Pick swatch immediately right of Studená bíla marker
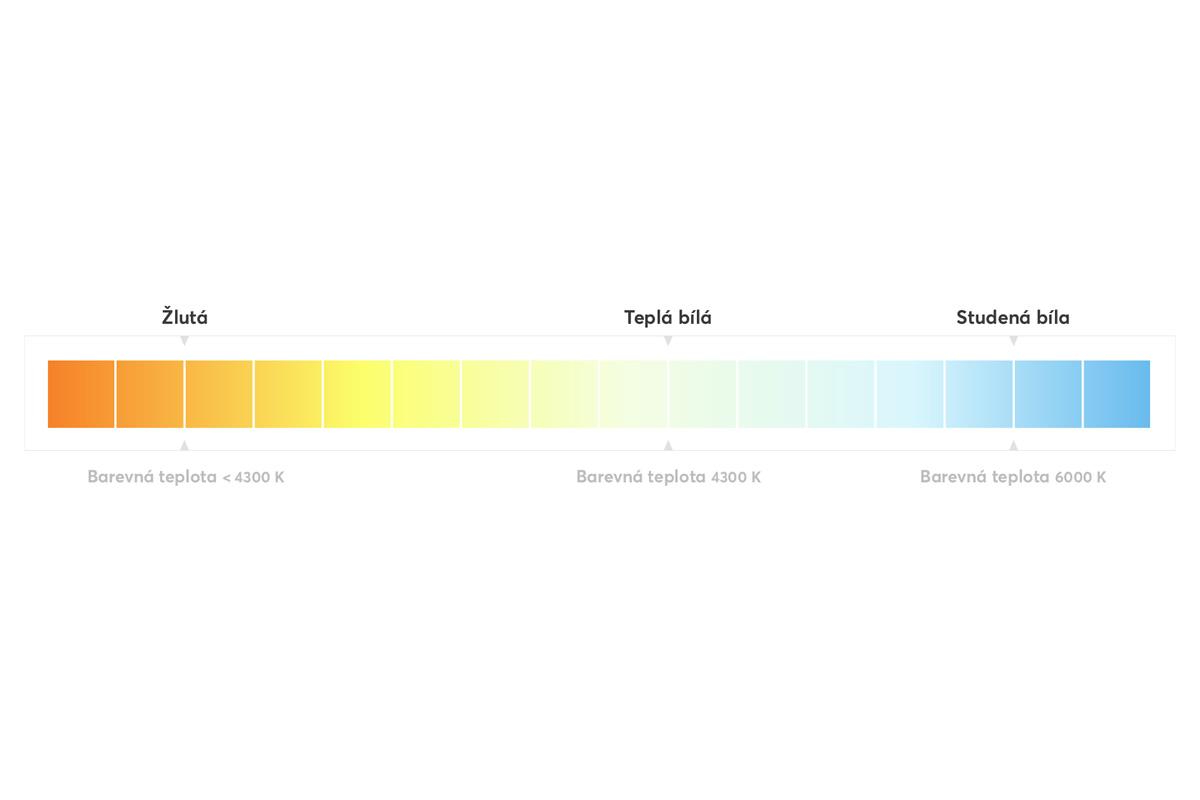The width and height of the screenshot is (1200, 800). click(1048, 394)
